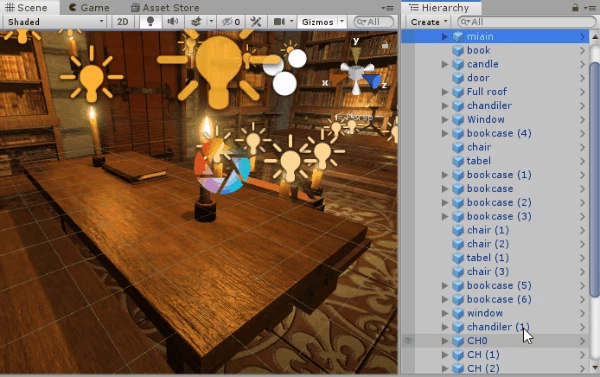Click the Hierarchy search field
The image size is (600, 377).
tap(527, 22)
